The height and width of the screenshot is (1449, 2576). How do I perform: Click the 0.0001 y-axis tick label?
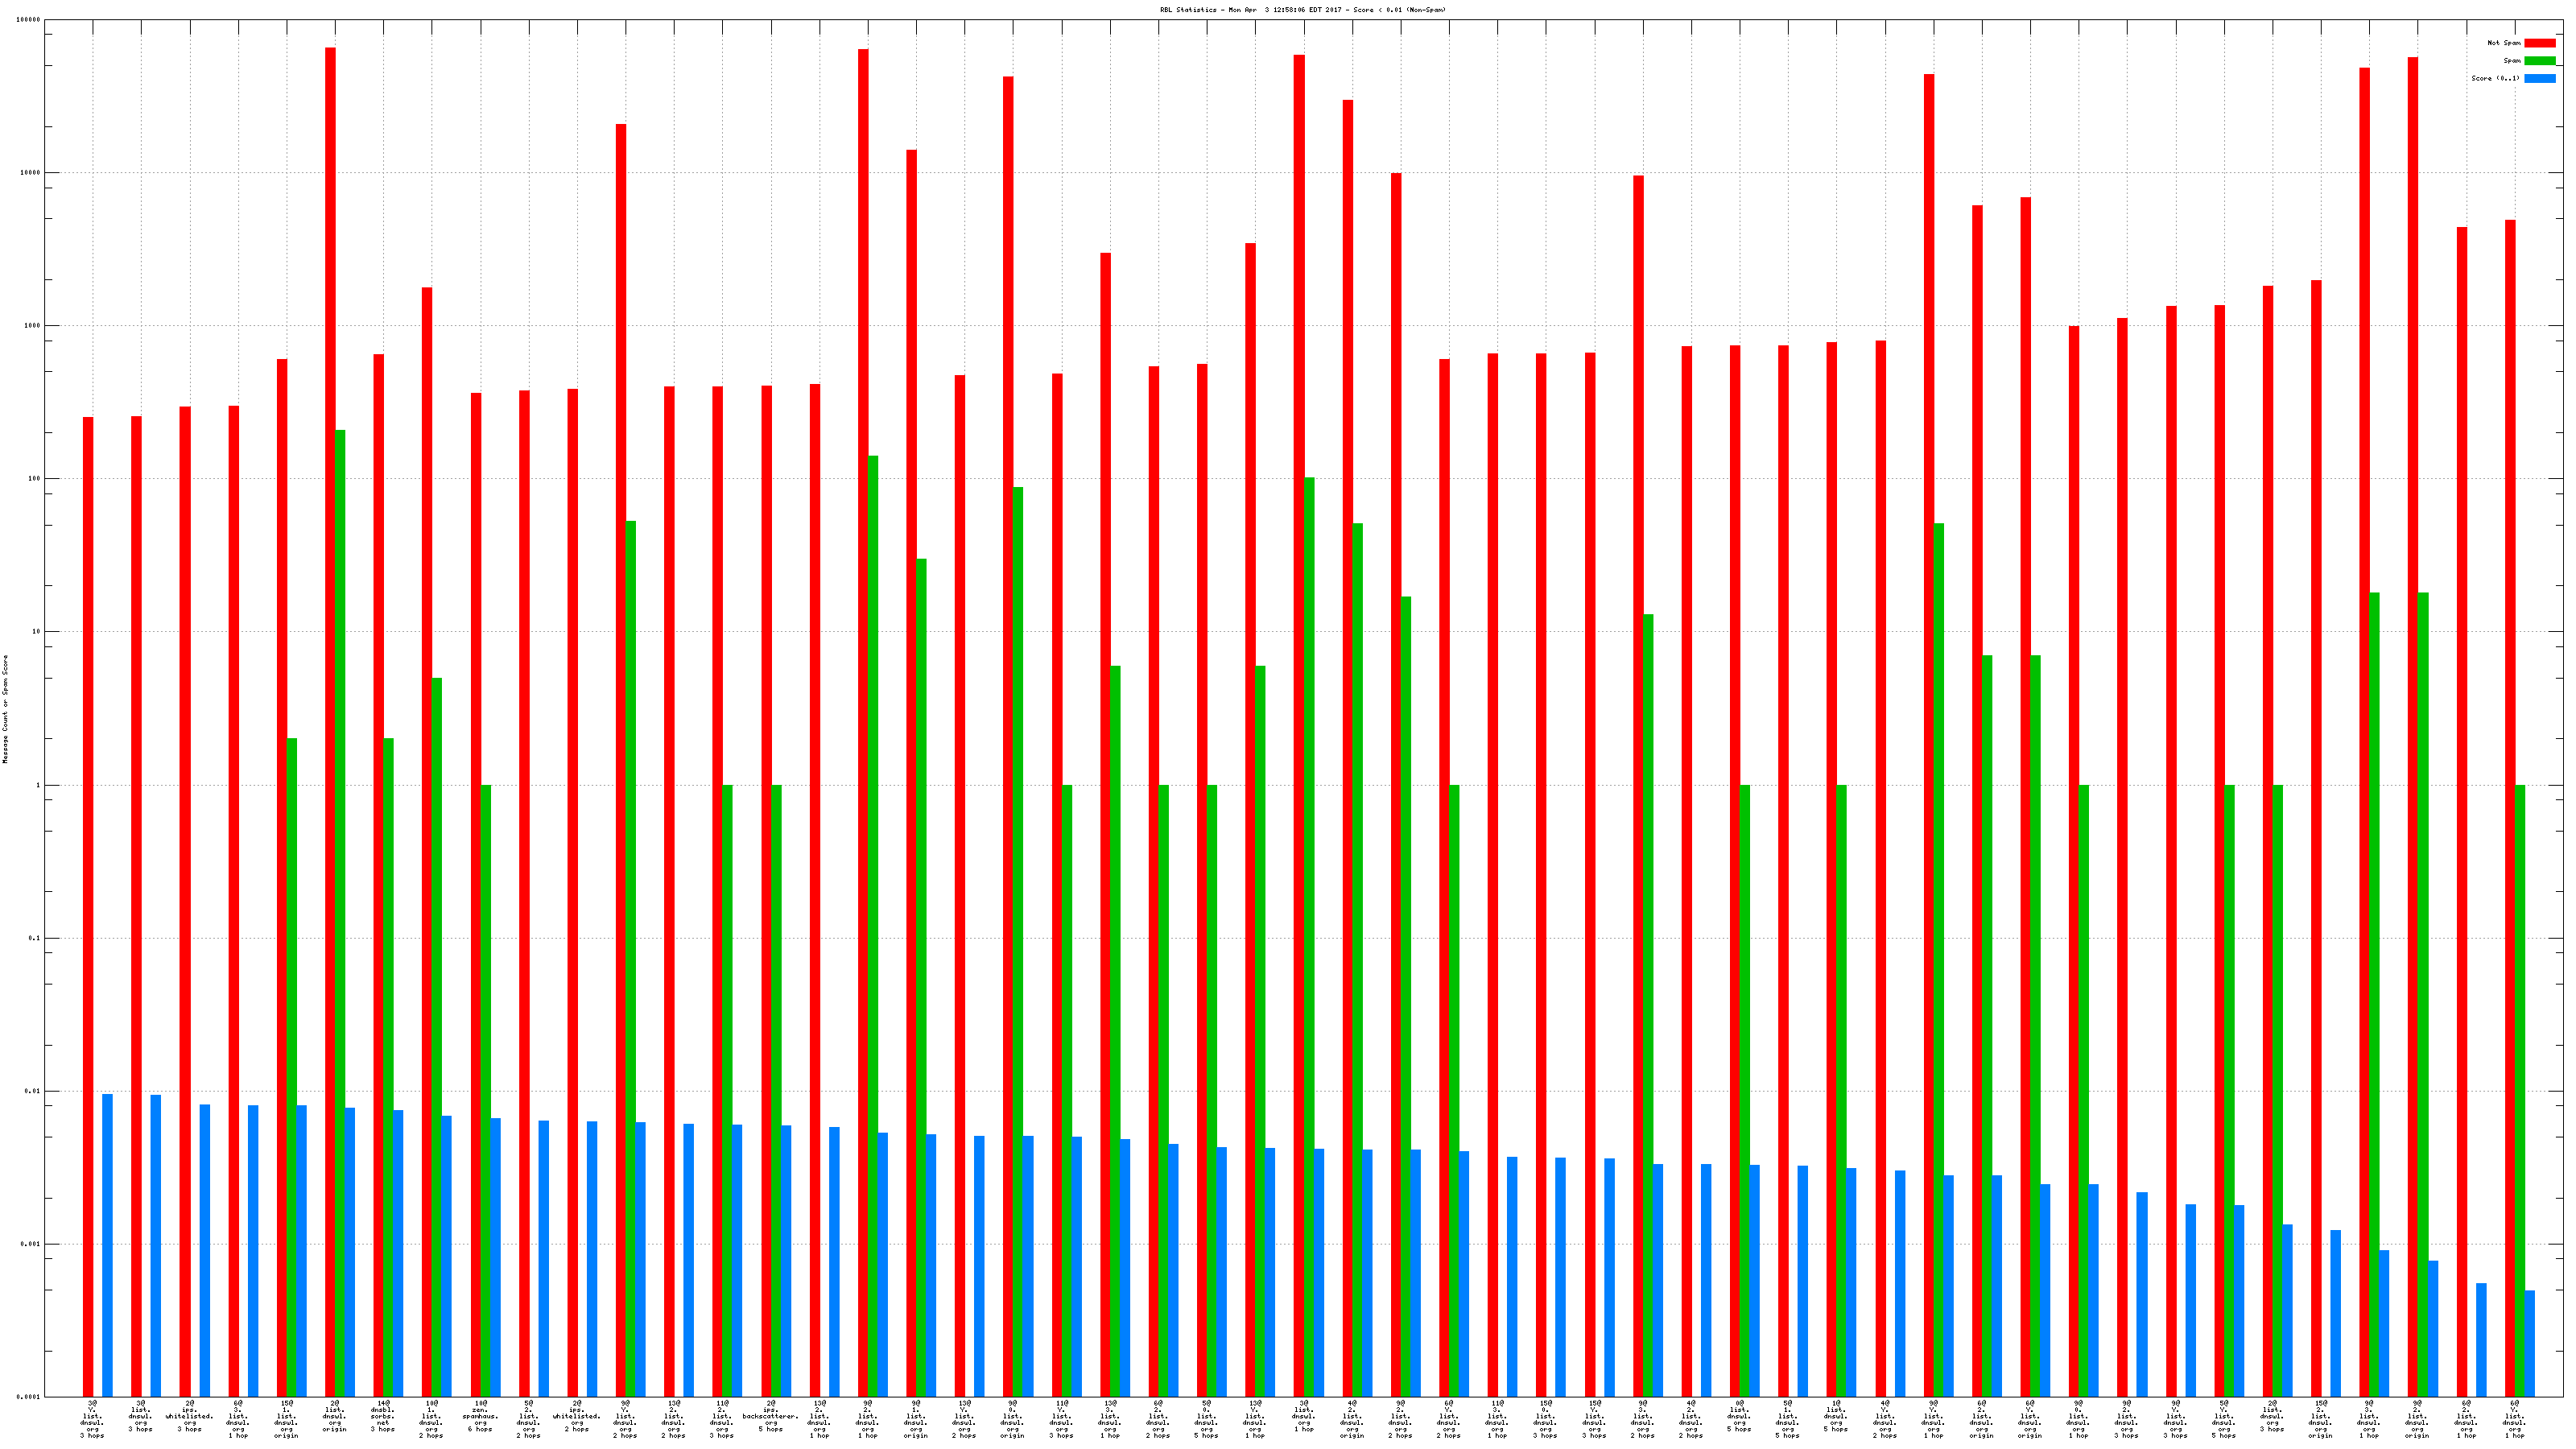pyautogui.click(x=29, y=1397)
